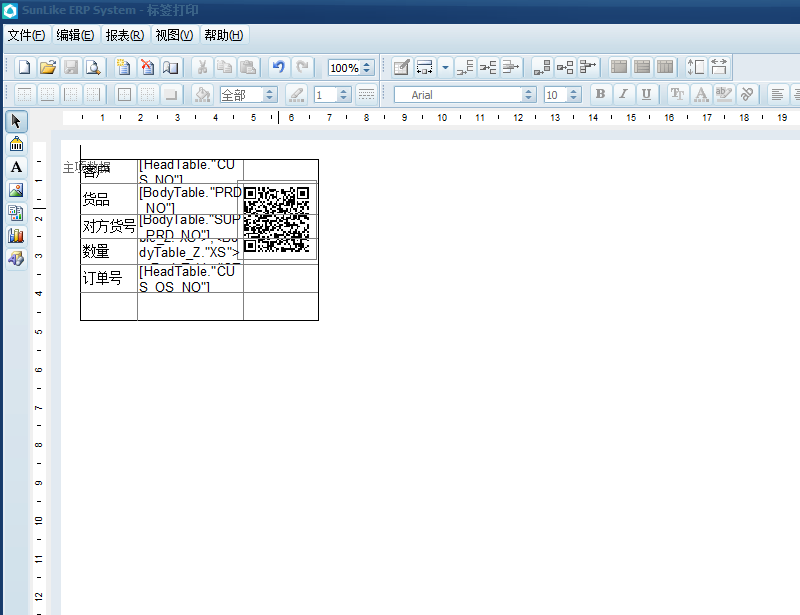Select the shapes tool in the toolbox
800x615 pixels.
pyautogui.click(x=16, y=259)
